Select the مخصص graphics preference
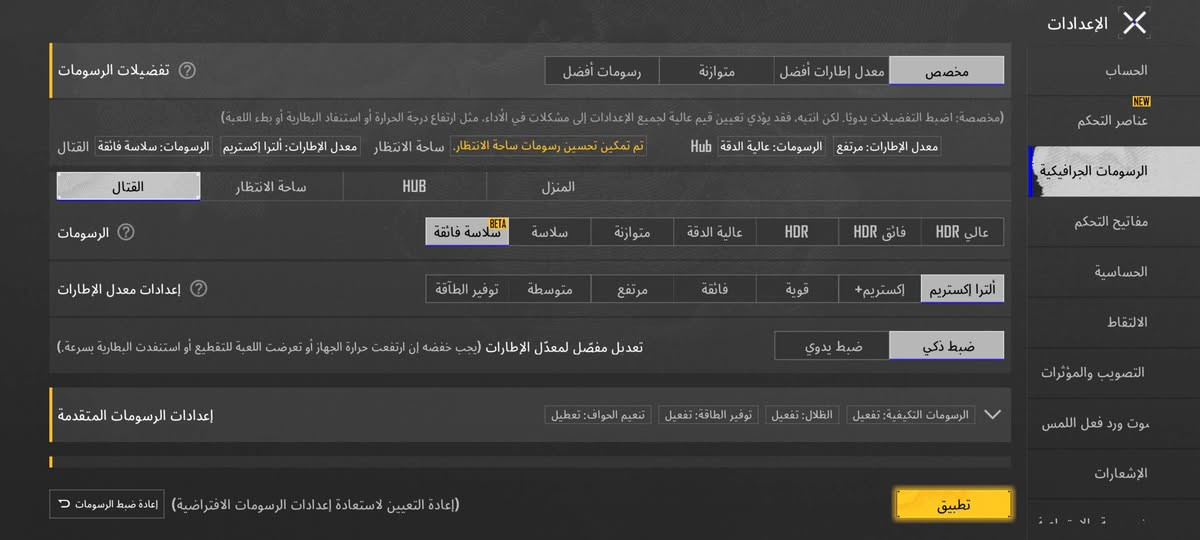The image size is (1200, 540). [x=946, y=70]
